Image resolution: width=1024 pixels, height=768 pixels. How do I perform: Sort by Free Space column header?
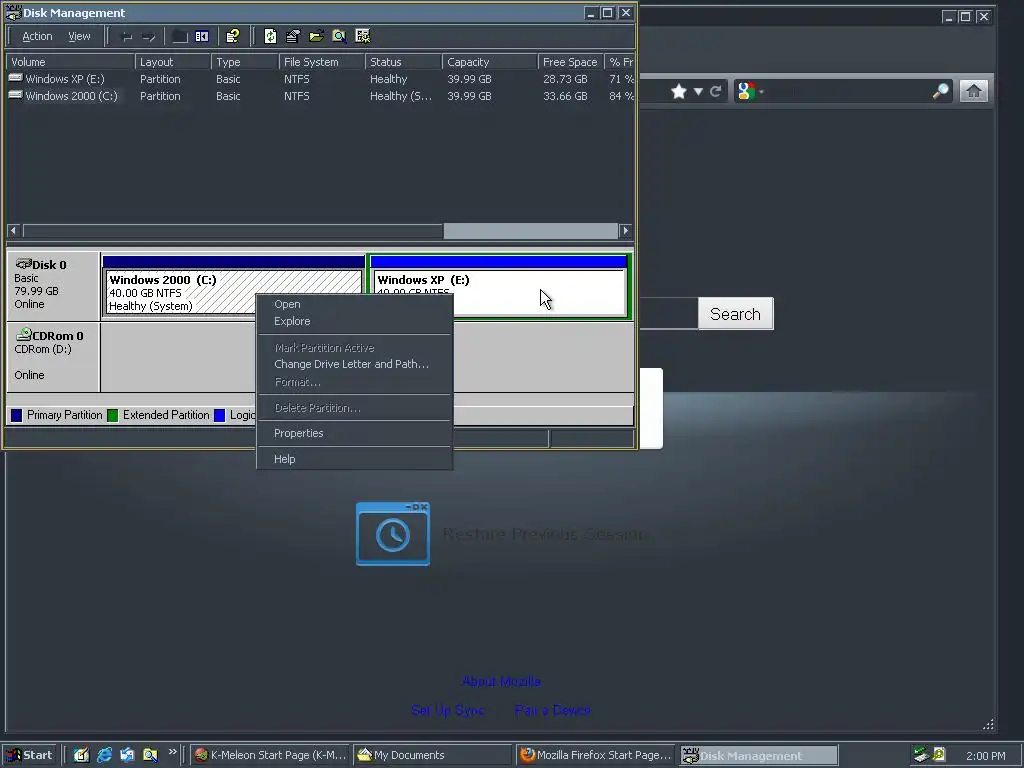tap(571, 62)
